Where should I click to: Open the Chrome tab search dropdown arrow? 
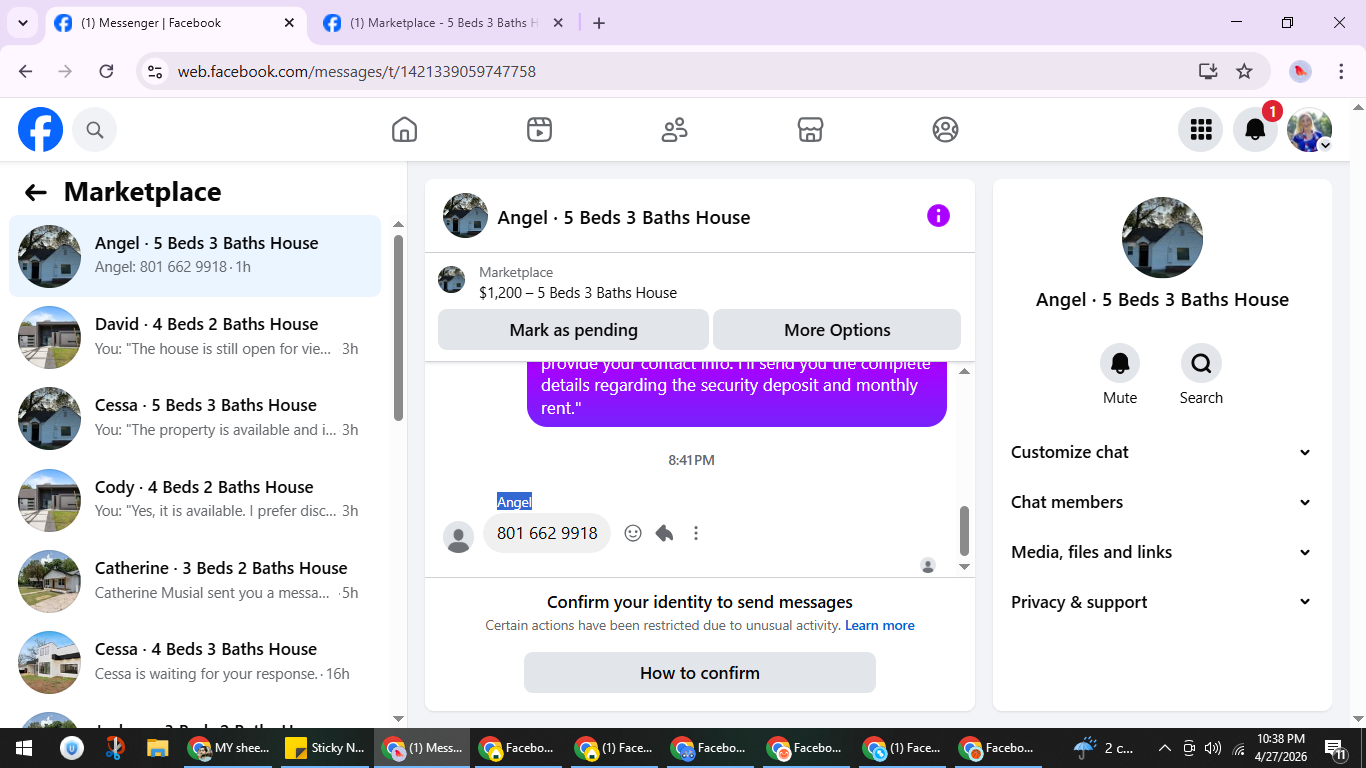click(x=22, y=22)
